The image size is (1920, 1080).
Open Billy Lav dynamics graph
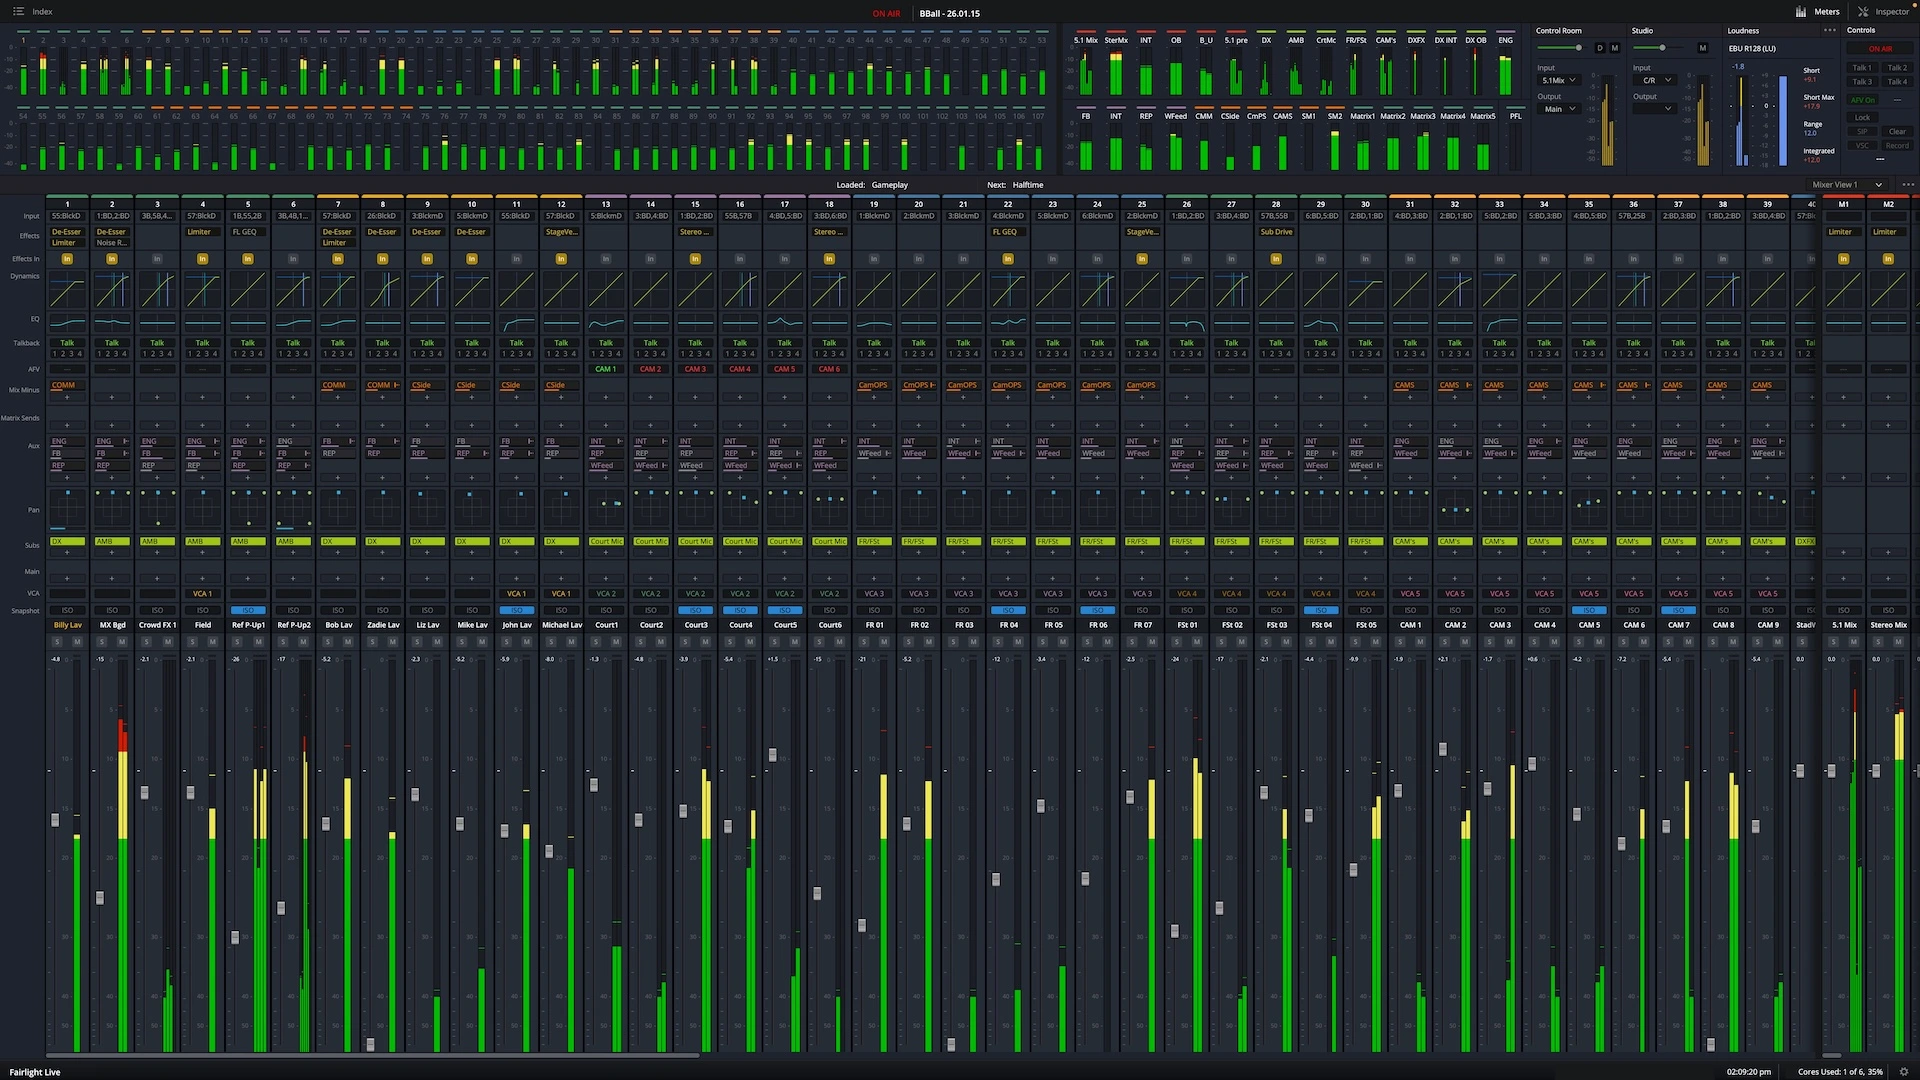pyautogui.click(x=67, y=291)
